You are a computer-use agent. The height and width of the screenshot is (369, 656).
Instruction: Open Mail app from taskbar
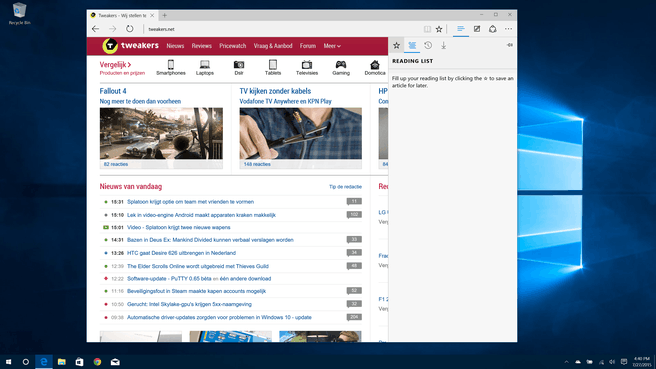tap(115, 362)
